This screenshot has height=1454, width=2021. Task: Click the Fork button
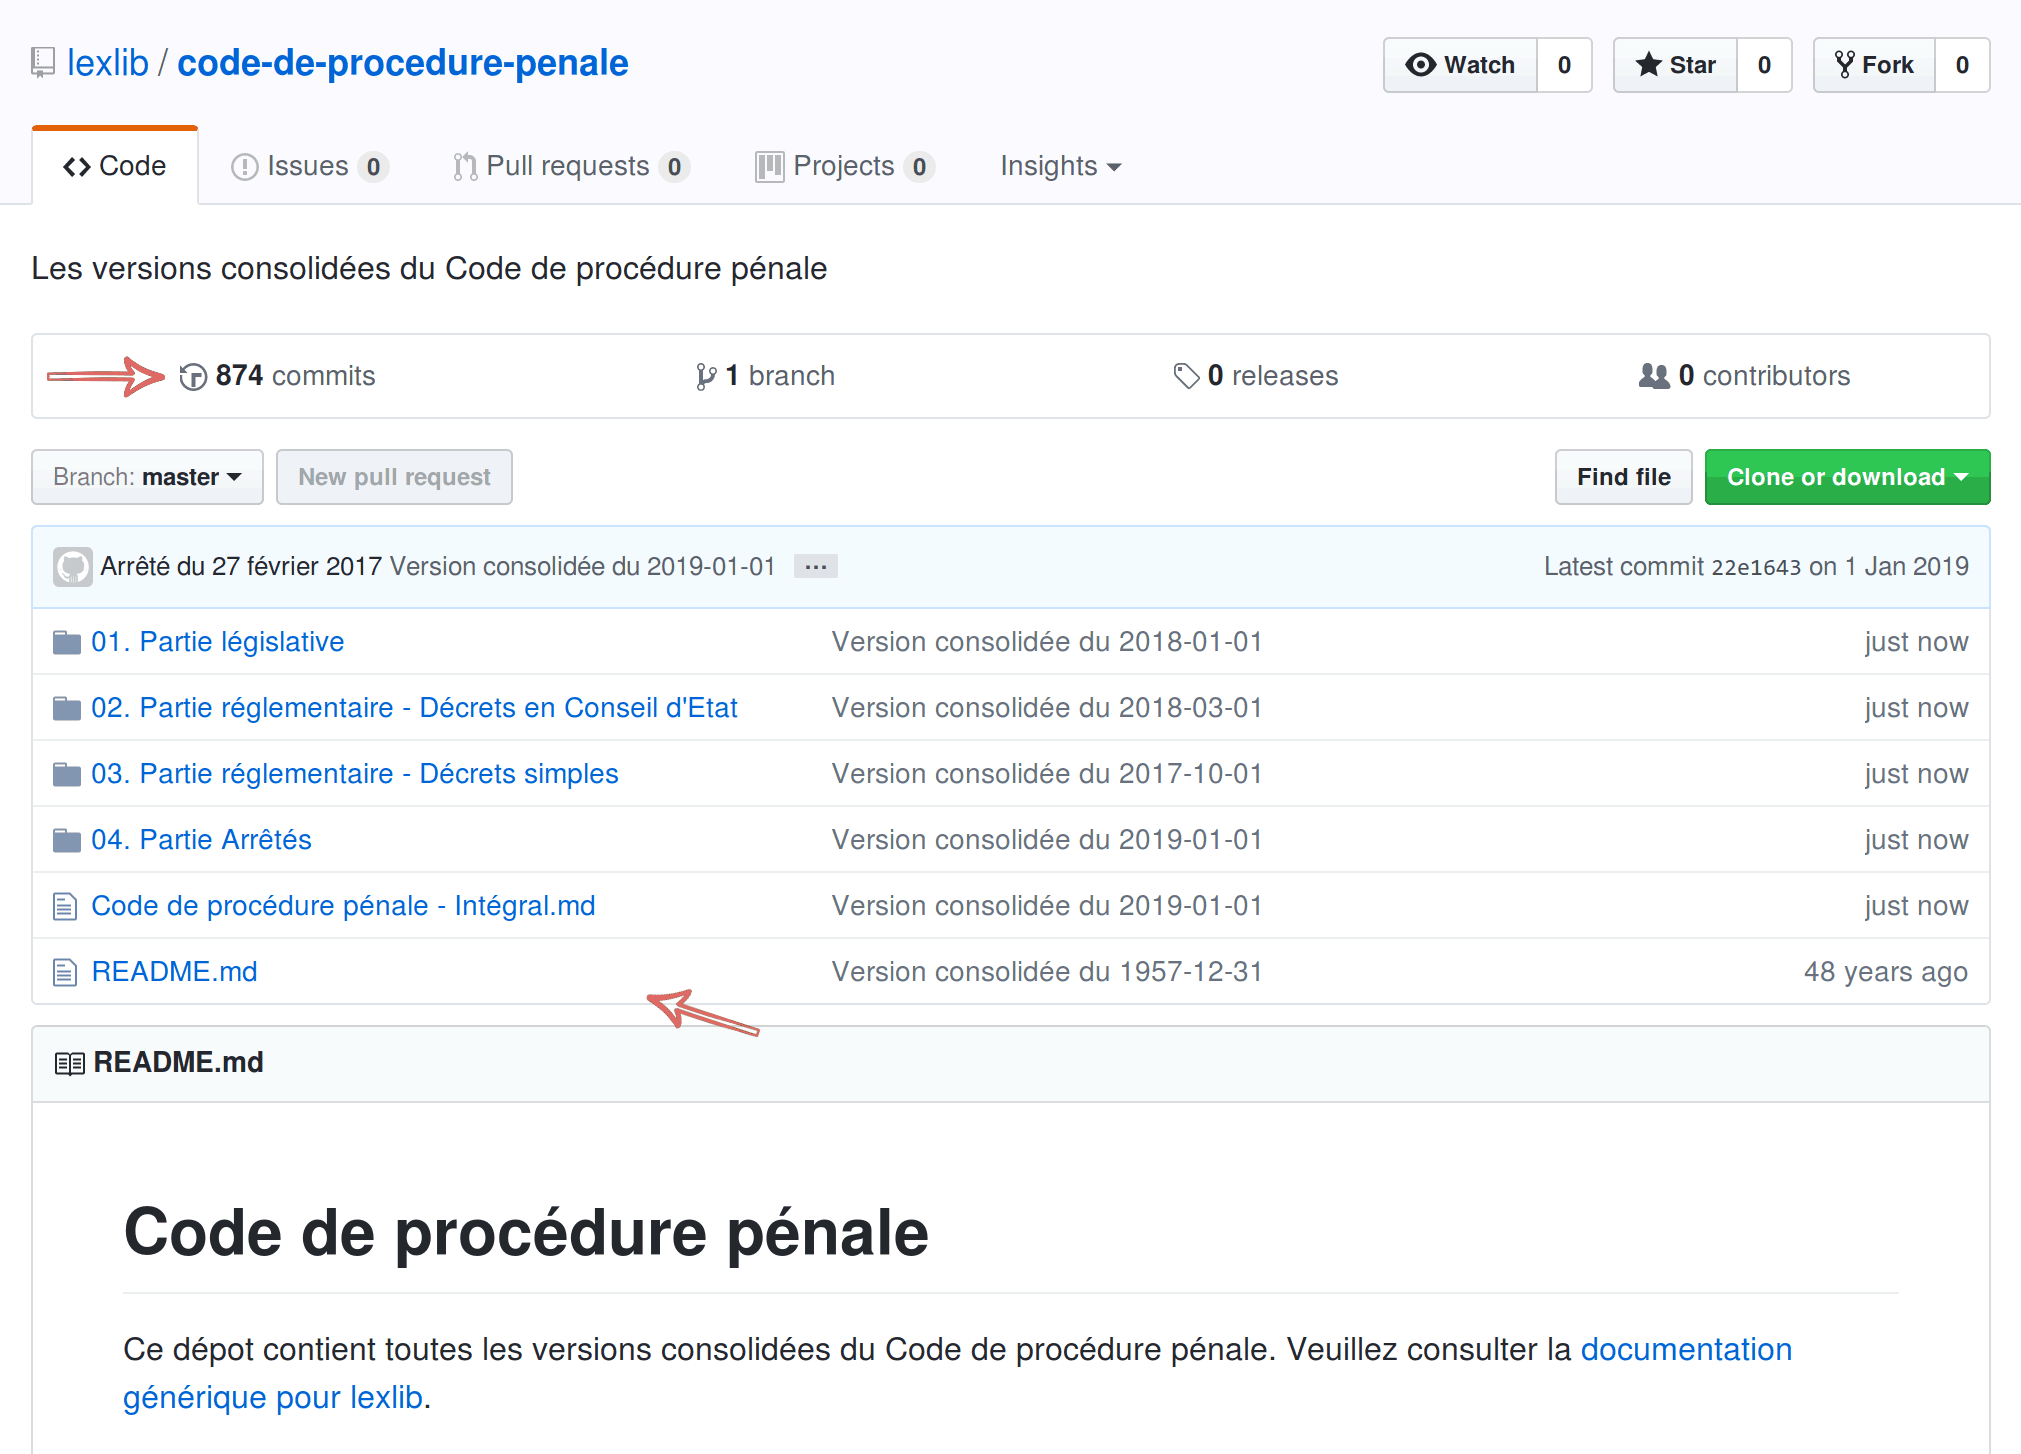click(1874, 65)
